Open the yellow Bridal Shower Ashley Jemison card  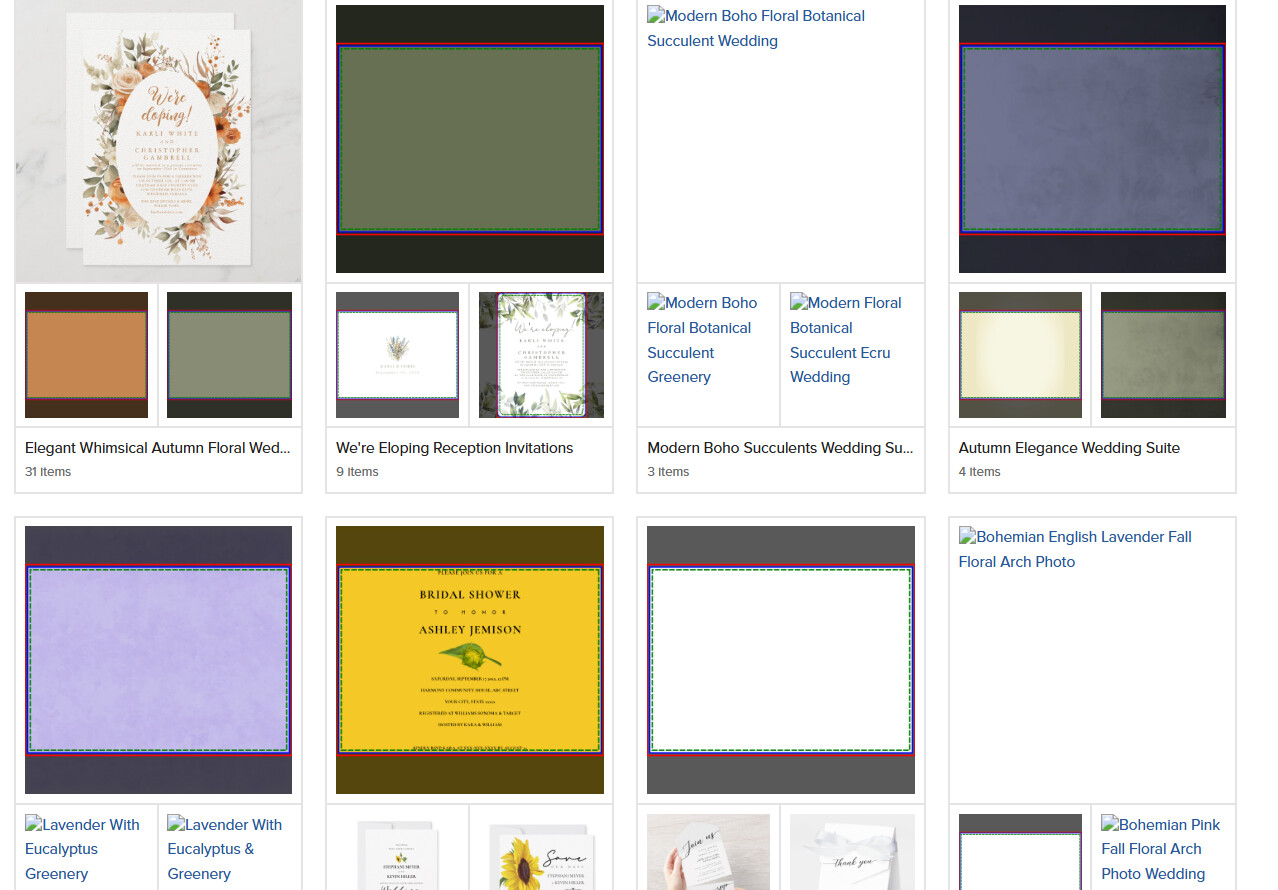470,660
